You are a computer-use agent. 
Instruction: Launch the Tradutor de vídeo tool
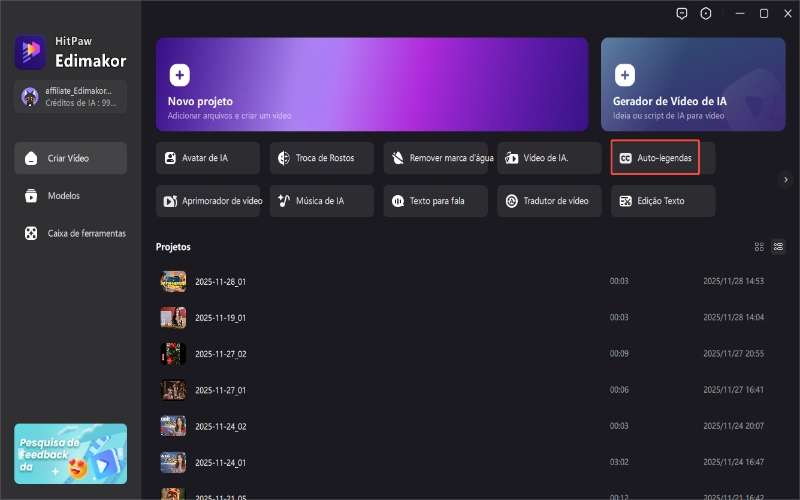tap(549, 201)
